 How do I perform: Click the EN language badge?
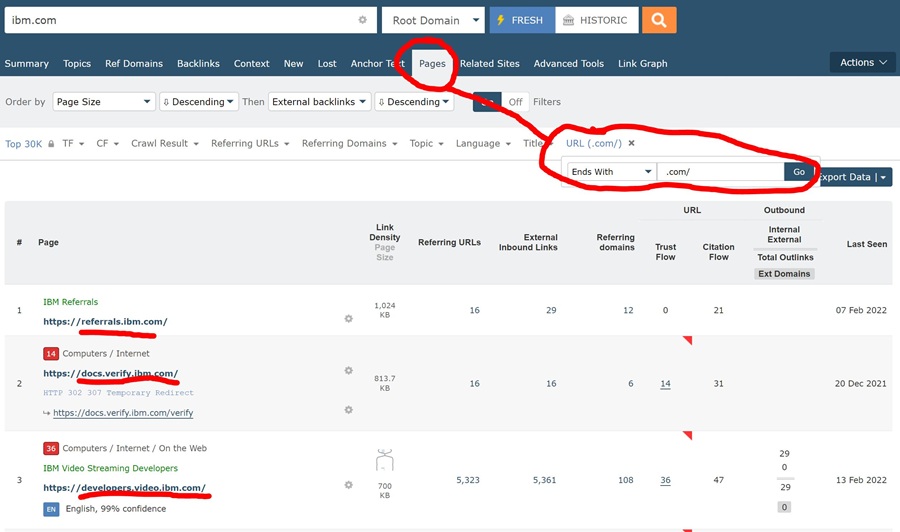click(x=51, y=509)
